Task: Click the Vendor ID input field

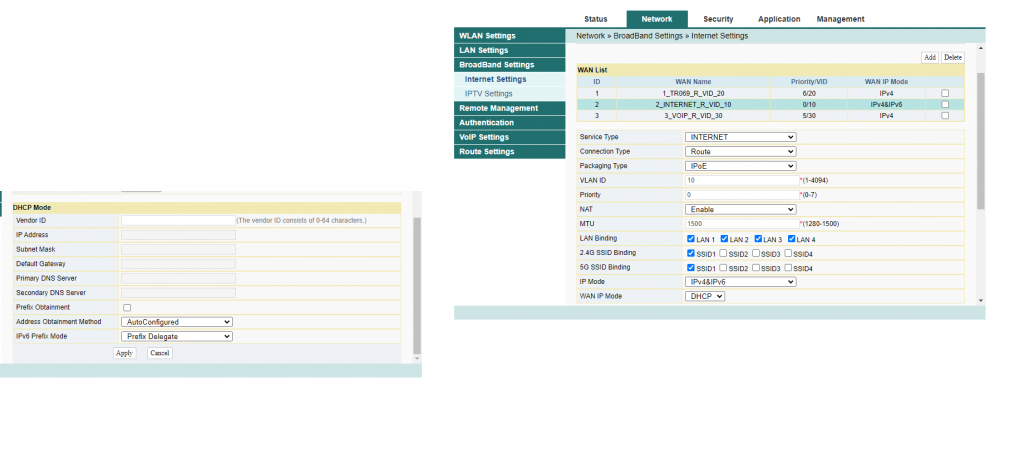Action: [177, 220]
